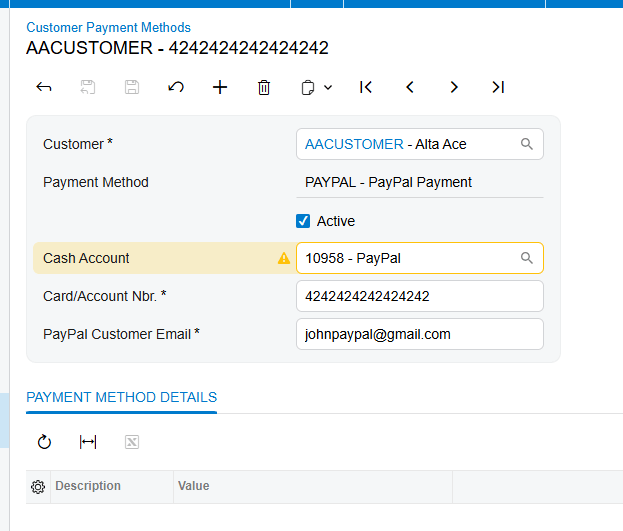Go to first record icon
This screenshot has height=531, width=623.
point(366,87)
